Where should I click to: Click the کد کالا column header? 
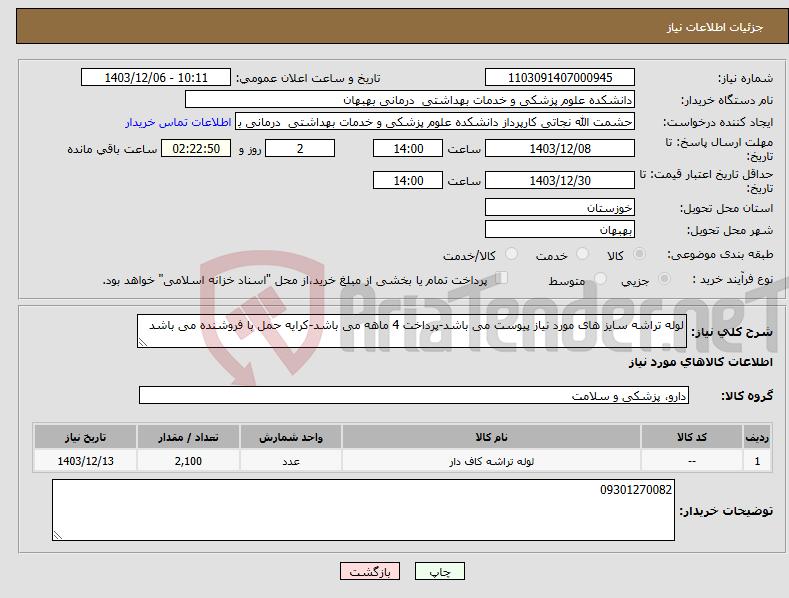[x=692, y=437]
